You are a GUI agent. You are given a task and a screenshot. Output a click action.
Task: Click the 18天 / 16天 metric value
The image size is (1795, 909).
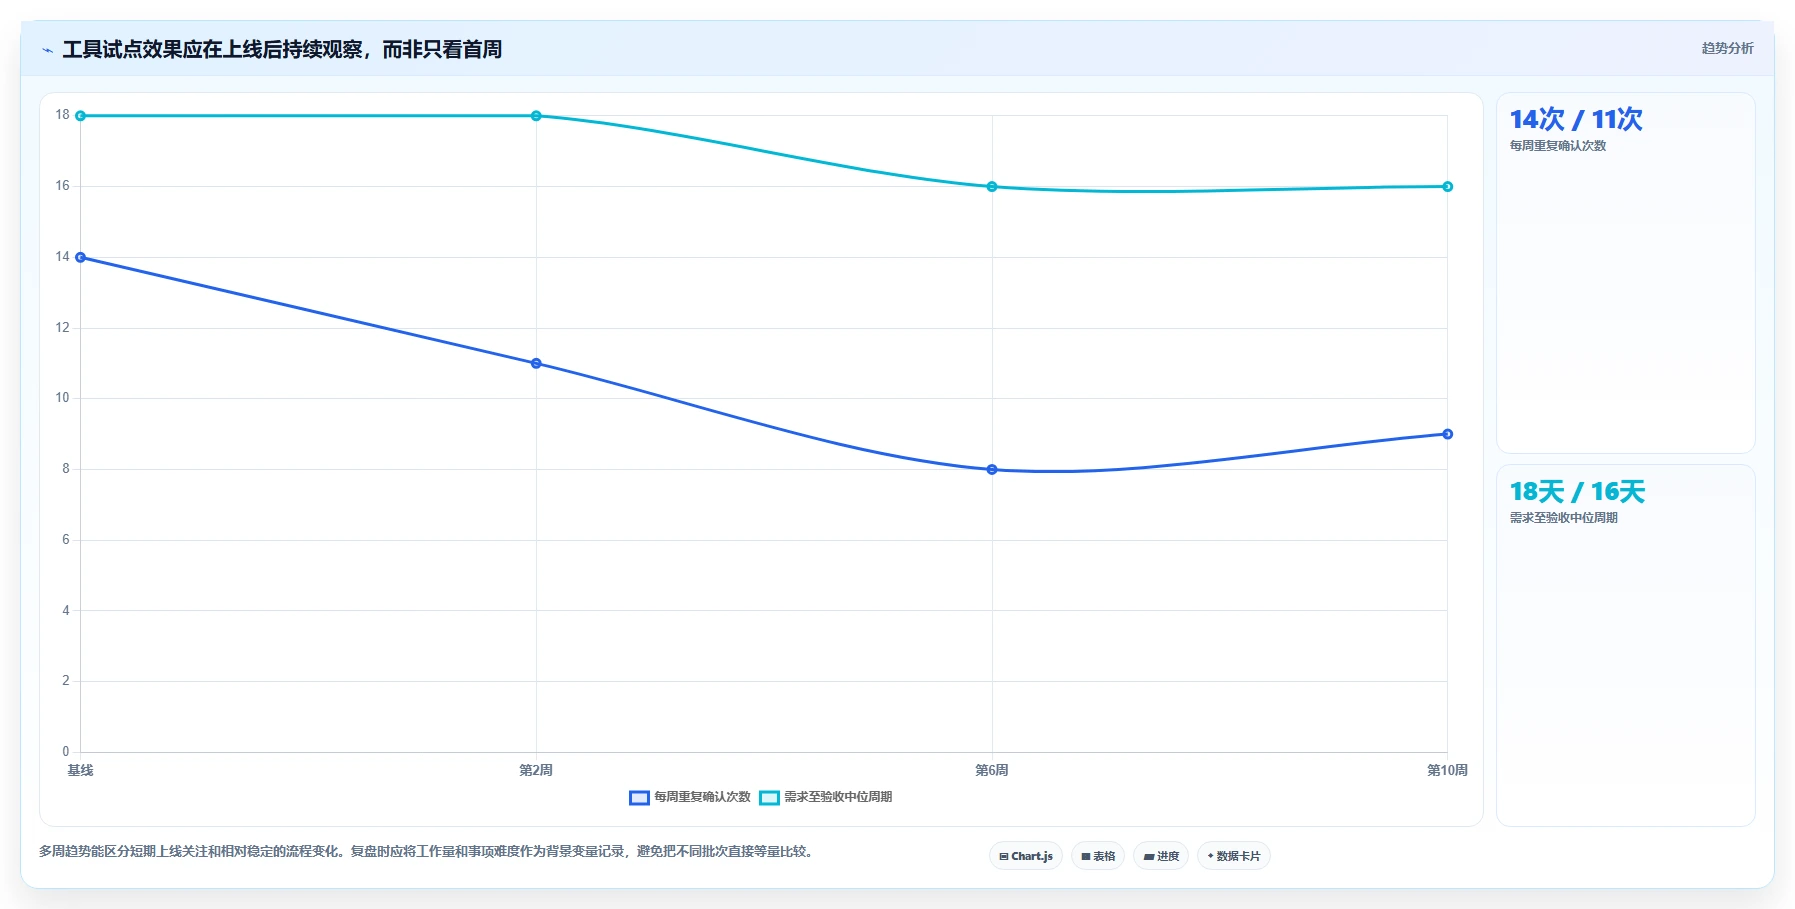[1577, 492]
